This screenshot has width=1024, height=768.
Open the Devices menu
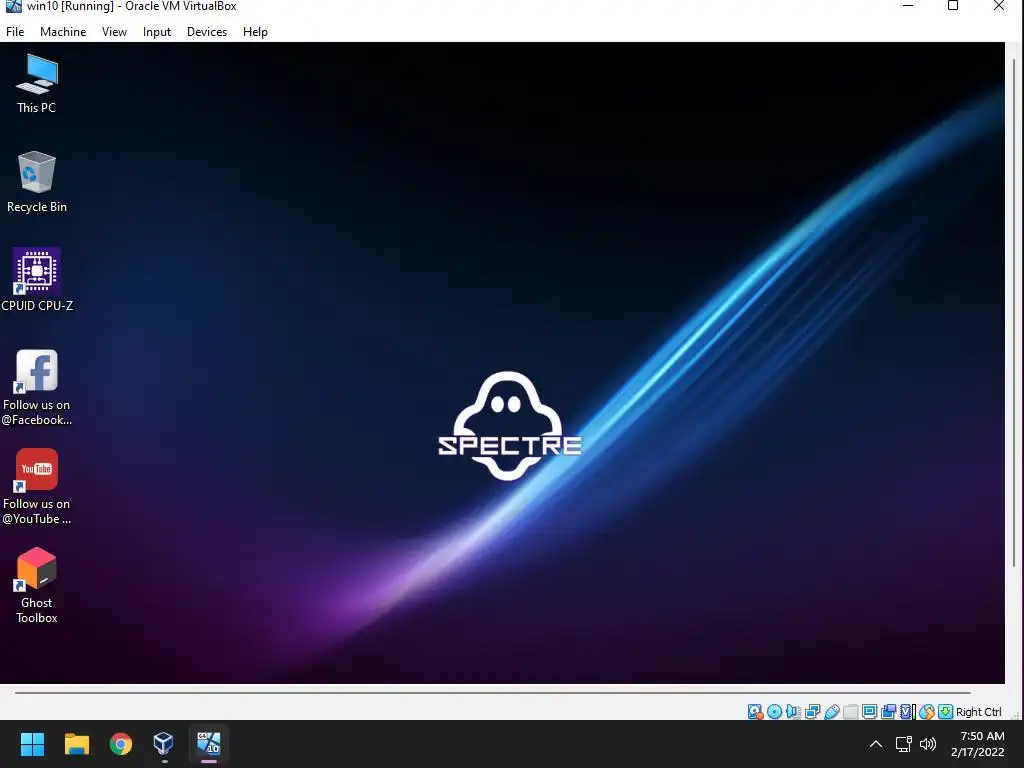pyautogui.click(x=207, y=31)
